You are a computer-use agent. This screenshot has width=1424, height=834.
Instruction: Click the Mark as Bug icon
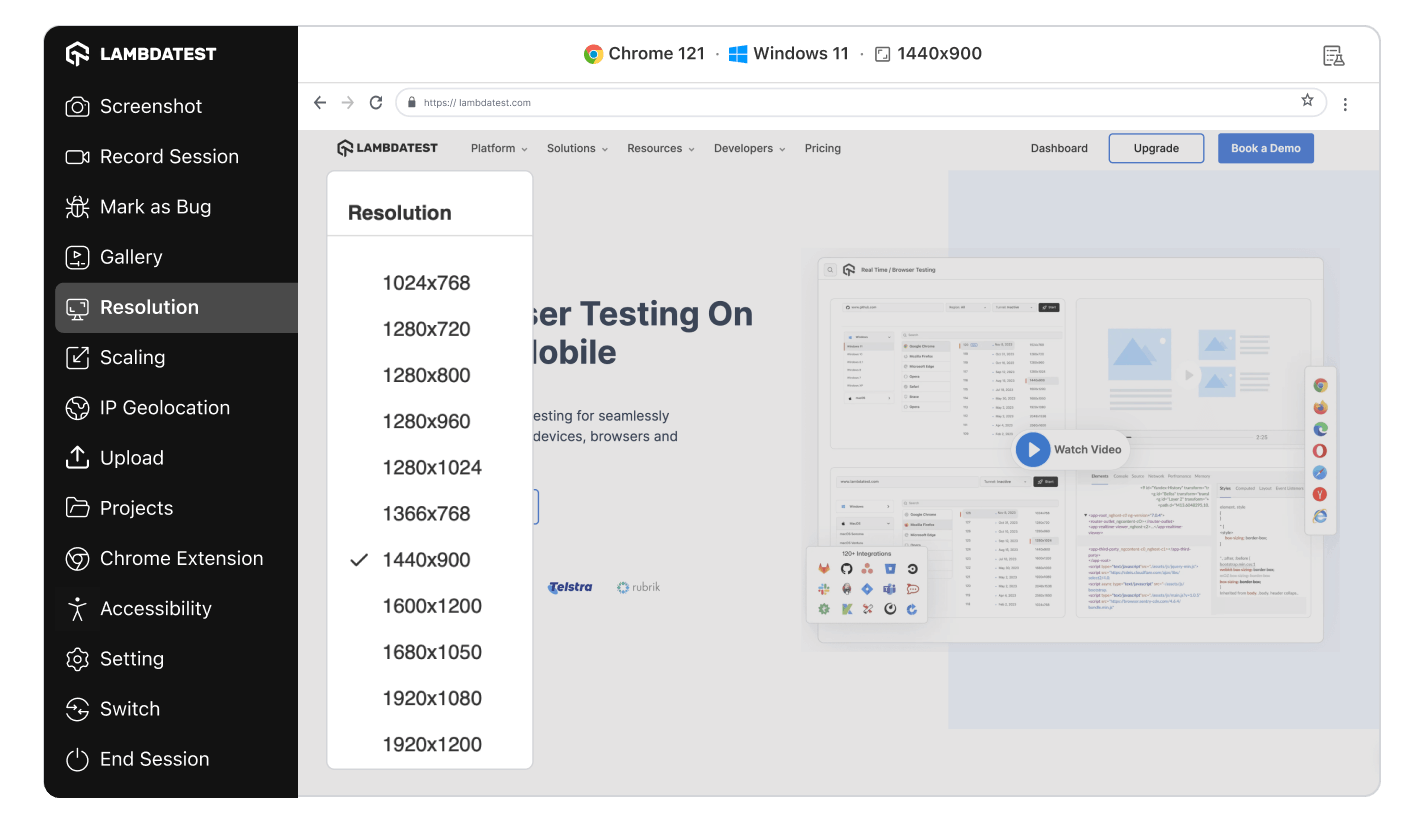coord(77,207)
